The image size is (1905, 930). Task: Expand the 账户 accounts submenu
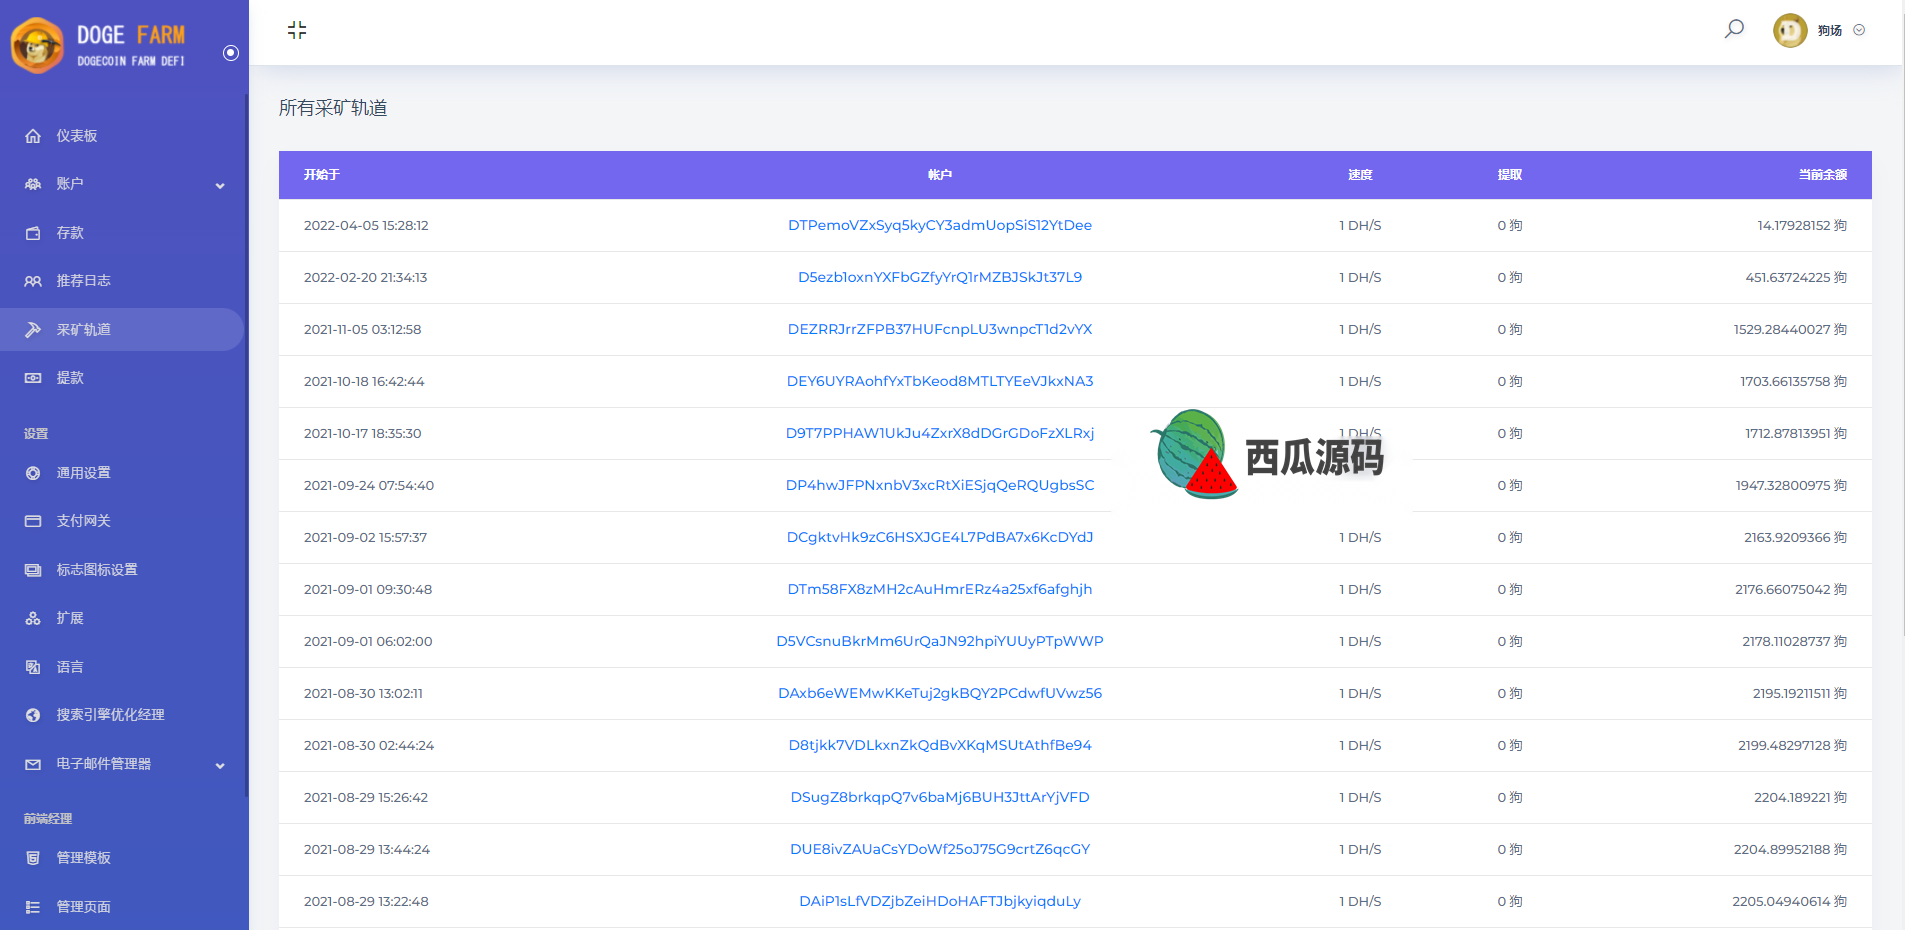(x=220, y=185)
